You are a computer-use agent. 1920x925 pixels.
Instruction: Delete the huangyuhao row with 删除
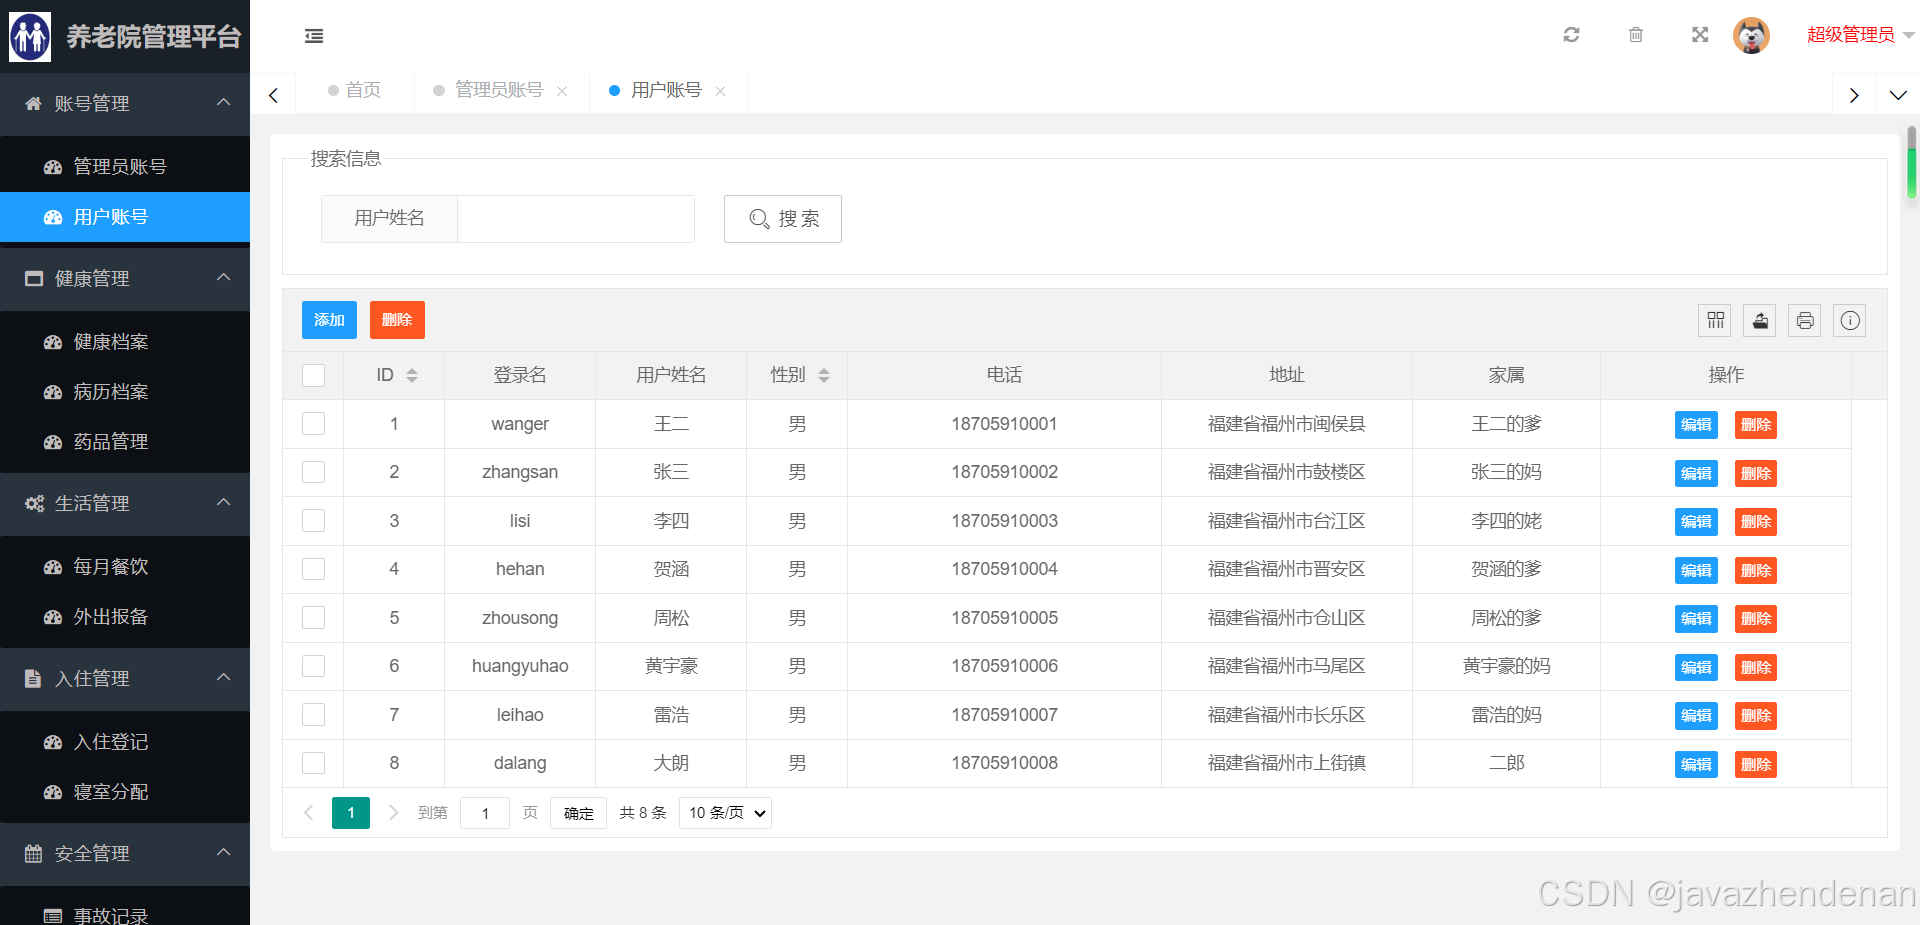tap(1756, 667)
